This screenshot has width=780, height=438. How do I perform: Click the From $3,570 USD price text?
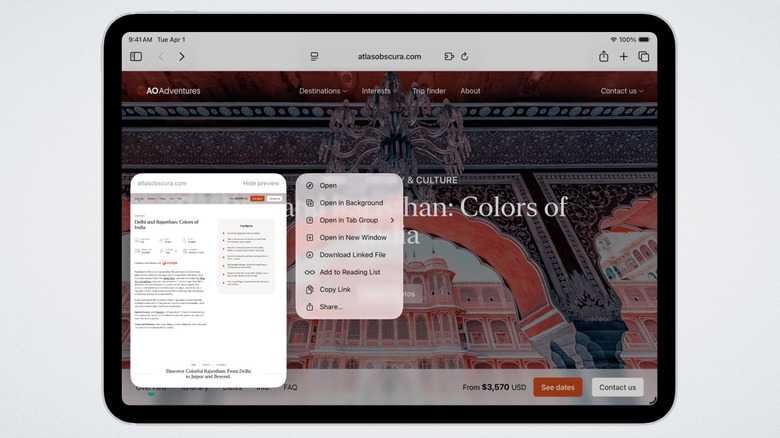coord(494,387)
